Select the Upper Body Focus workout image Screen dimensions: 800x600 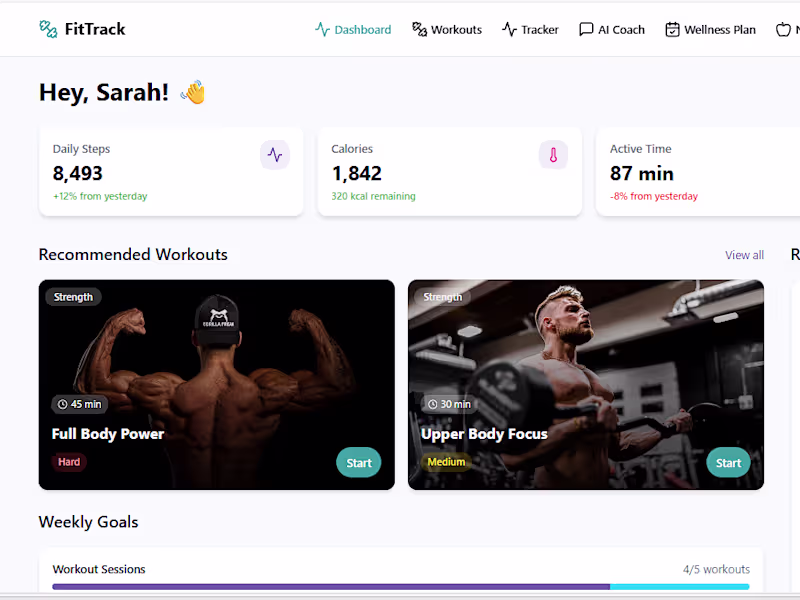point(586,385)
